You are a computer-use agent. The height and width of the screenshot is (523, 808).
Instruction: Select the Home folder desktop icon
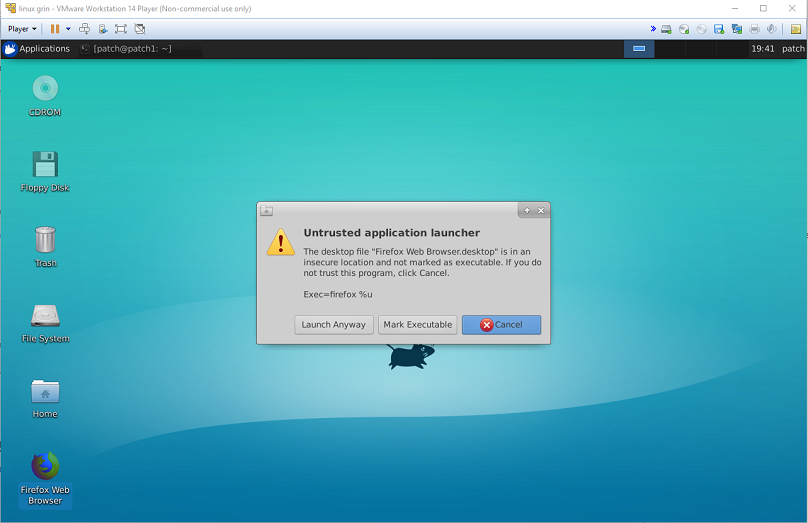click(45, 398)
